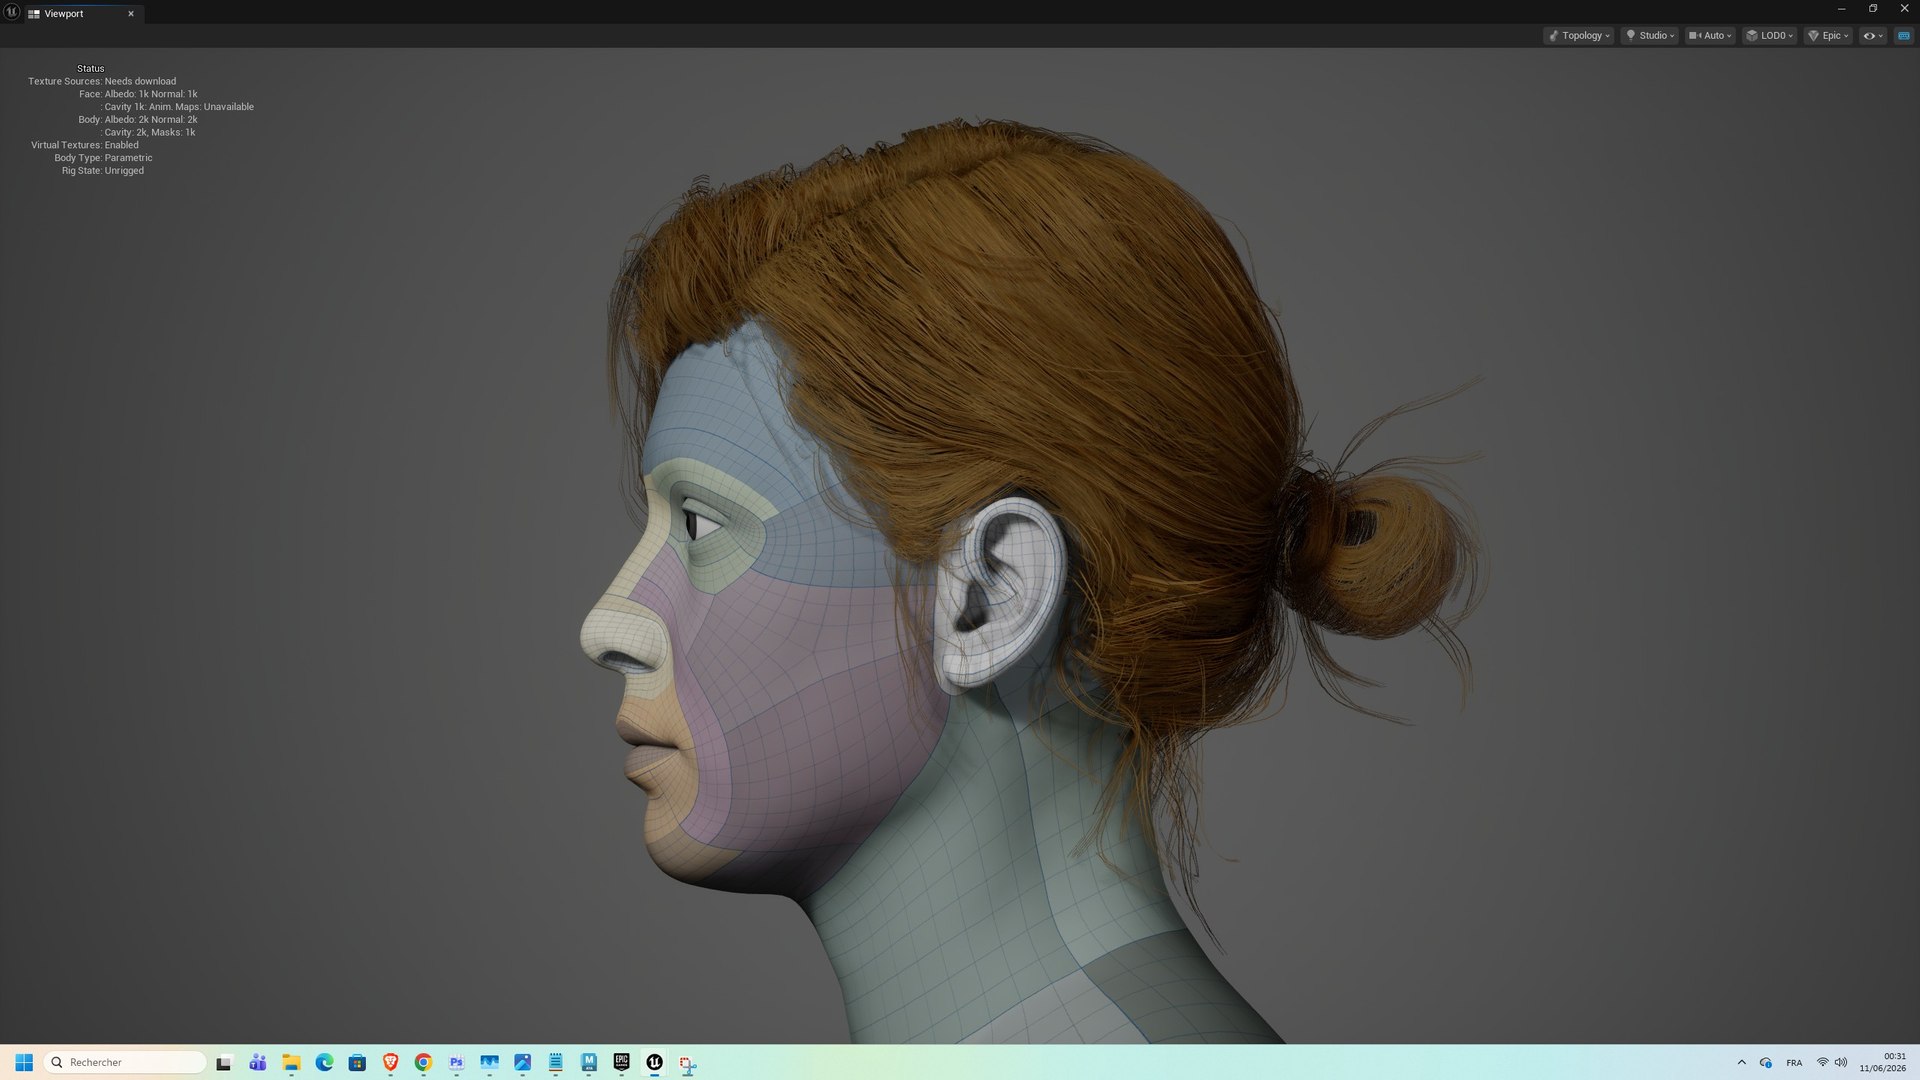
Task: Open the volume speaker tray icon
Action: pos(1840,1062)
